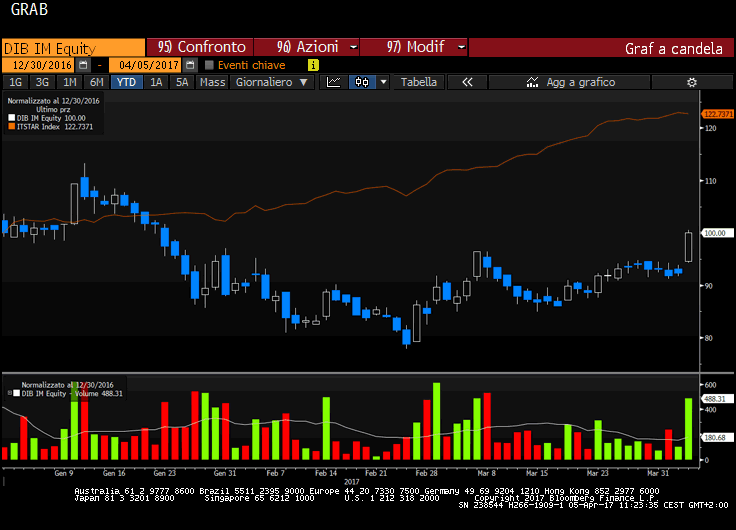Select the candlestick chart icon
Screen dimensions: 736x530
coord(361,82)
